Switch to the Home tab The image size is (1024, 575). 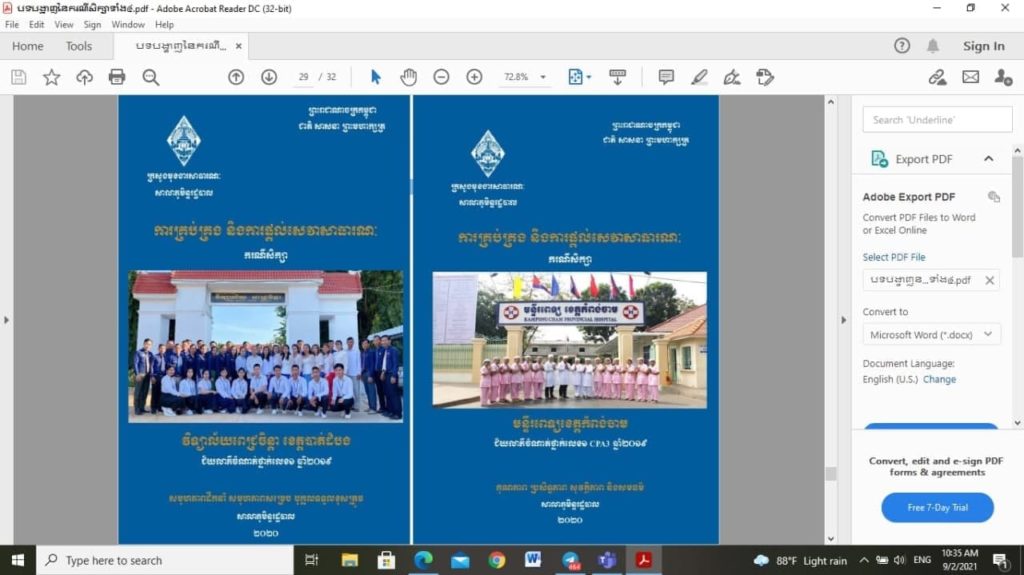(x=27, y=46)
